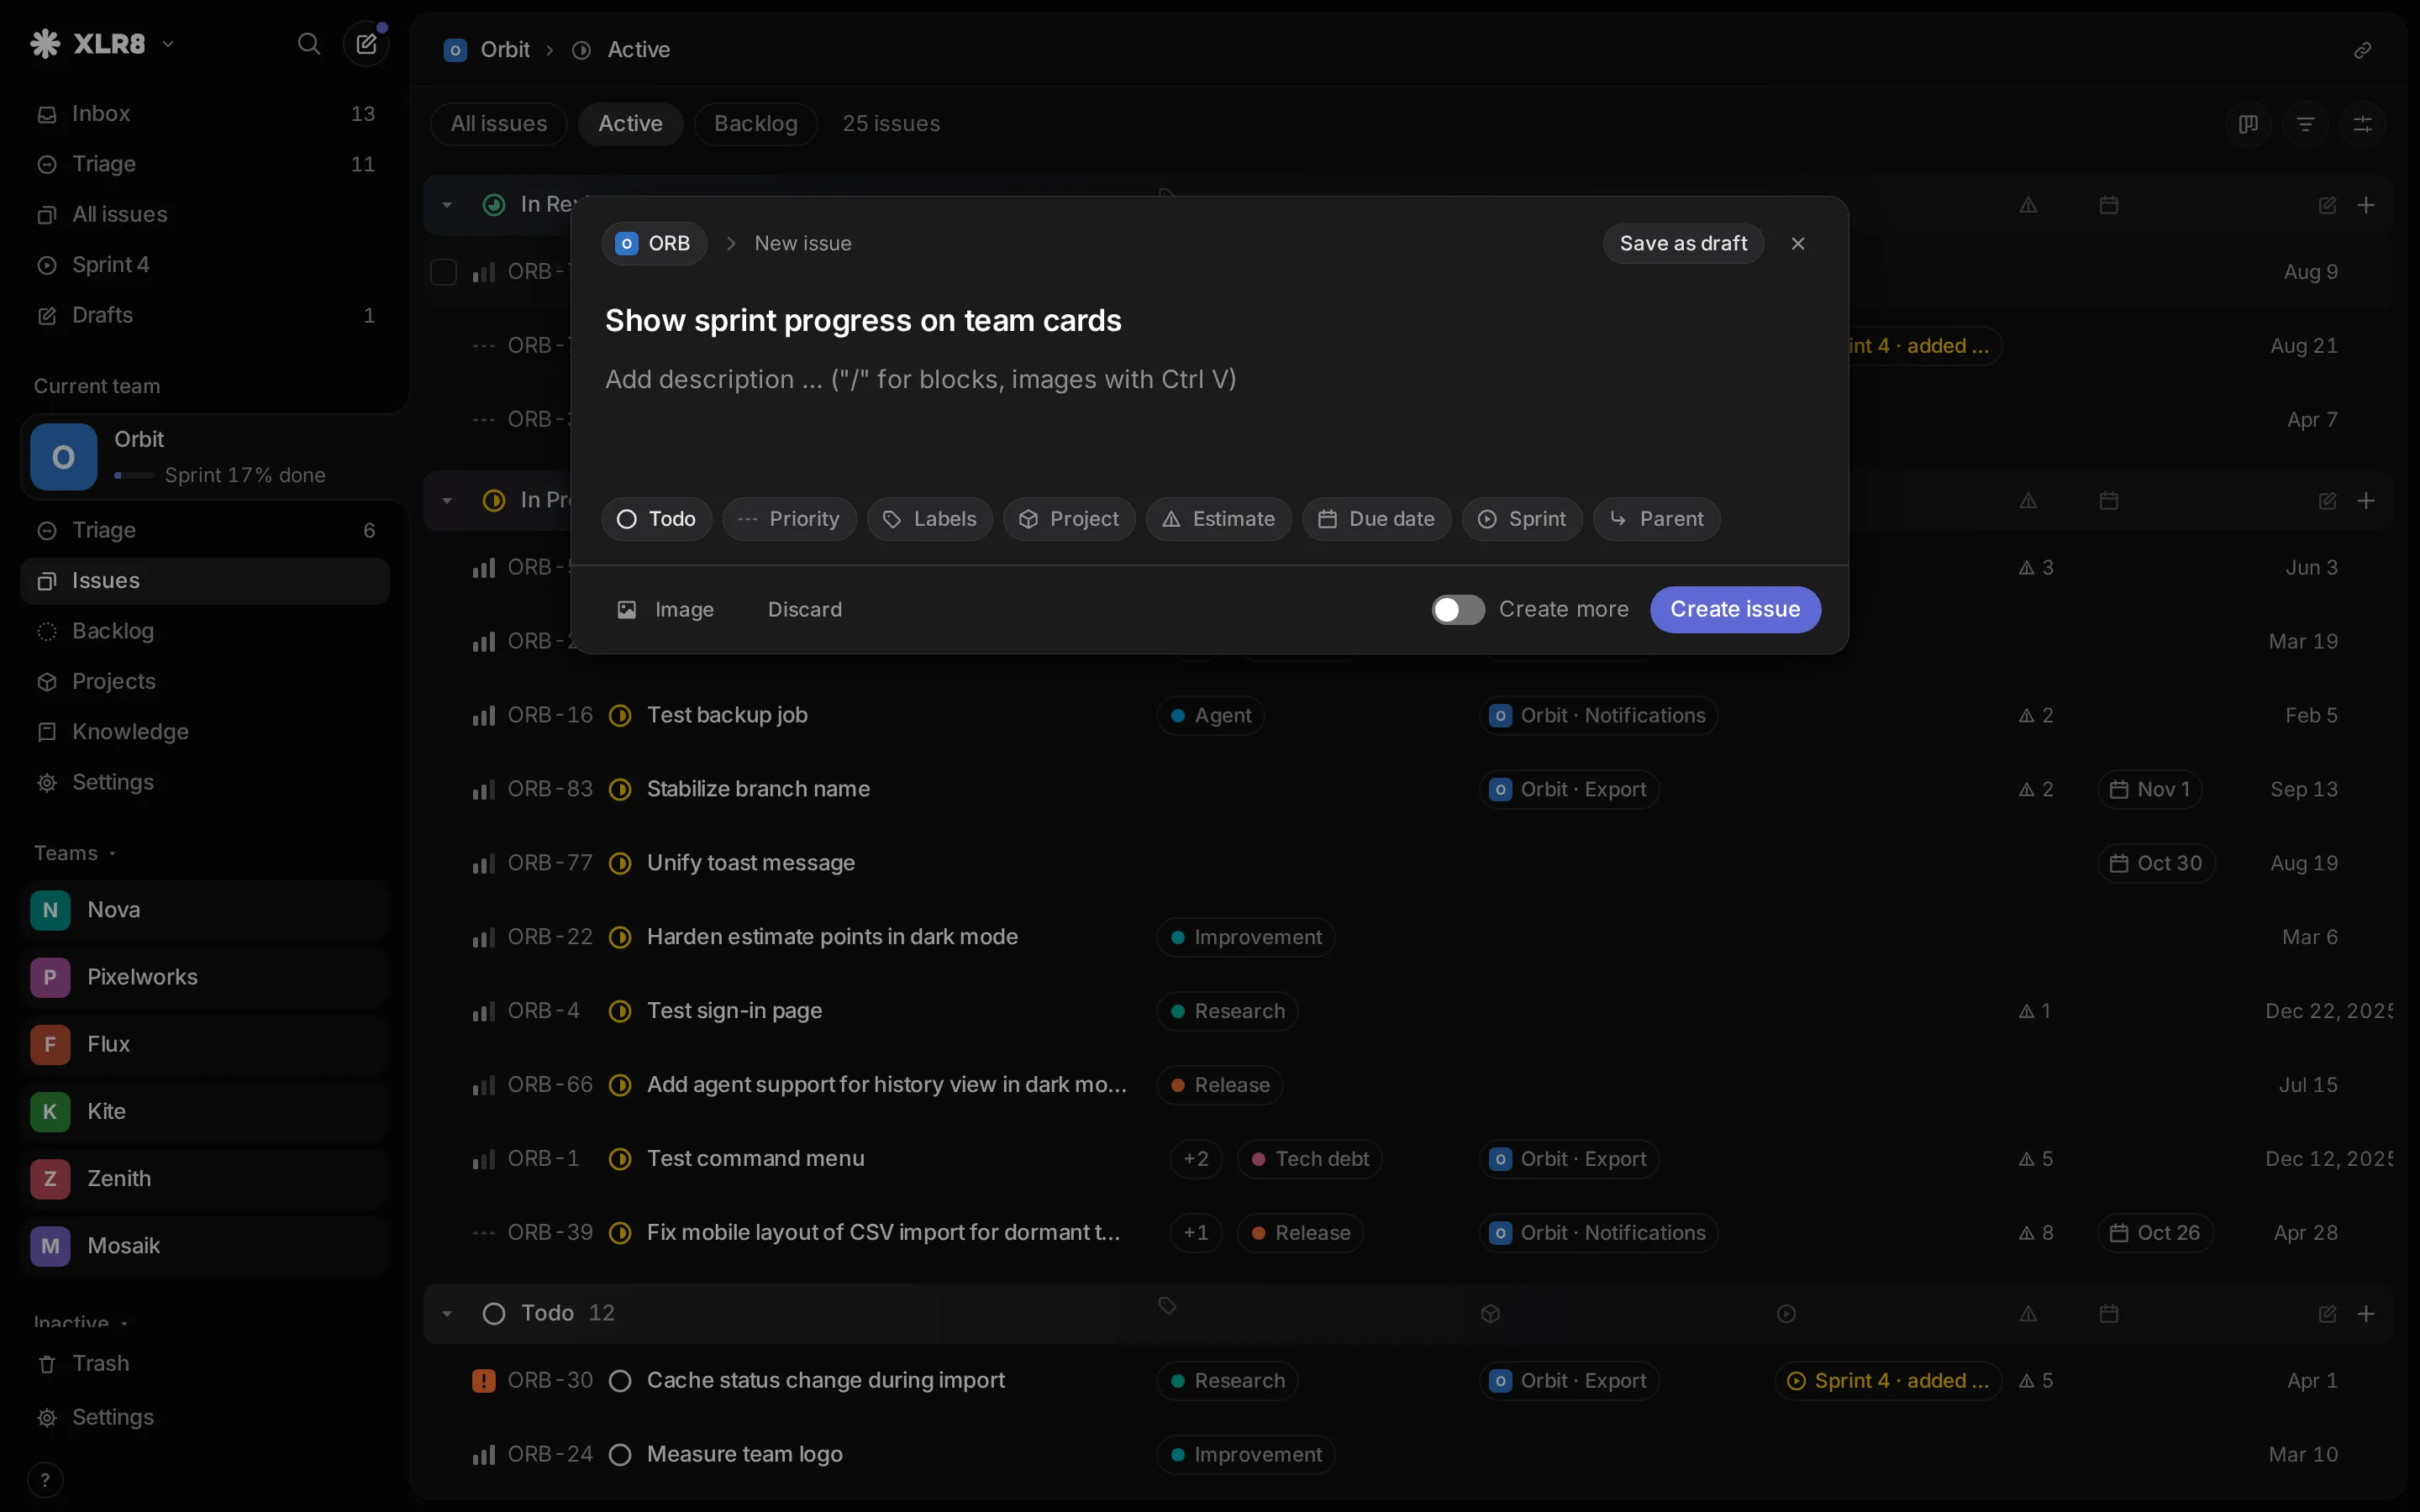2420x1512 pixels.
Task: Close the New issue dialog
Action: (1798, 244)
